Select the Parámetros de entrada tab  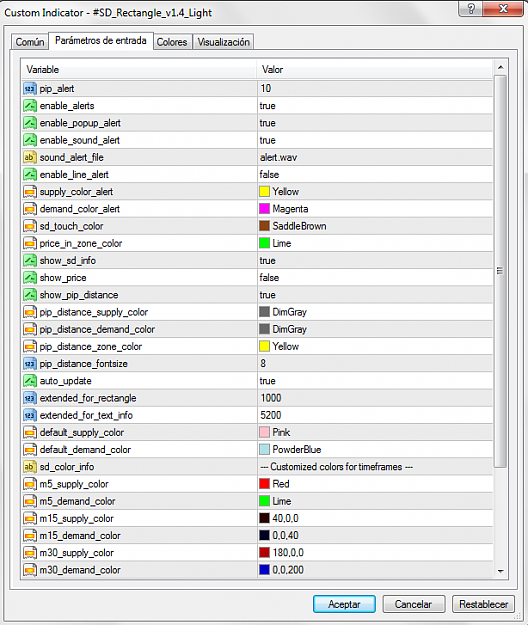tap(101, 41)
